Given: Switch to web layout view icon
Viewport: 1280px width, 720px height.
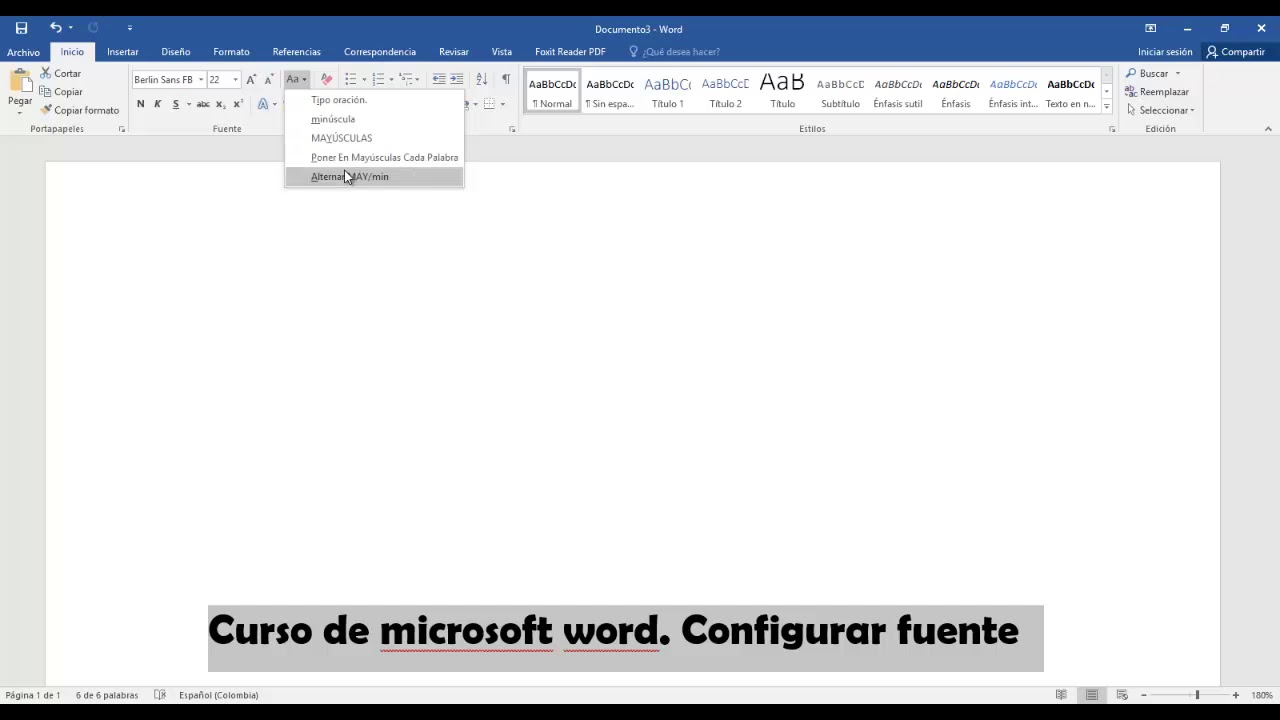Looking at the screenshot, I should tap(1122, 695).
